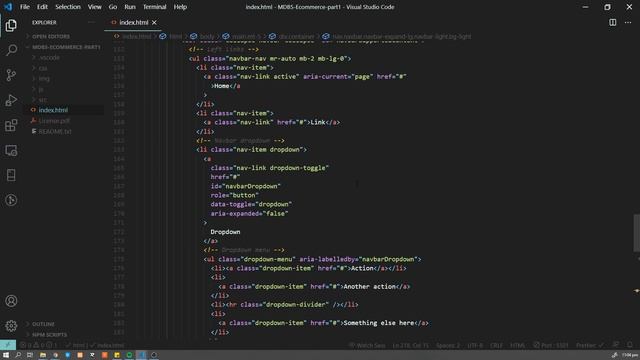Open the File menu
This screenshot has width=640, height=360.
click(x=24, y=7)
